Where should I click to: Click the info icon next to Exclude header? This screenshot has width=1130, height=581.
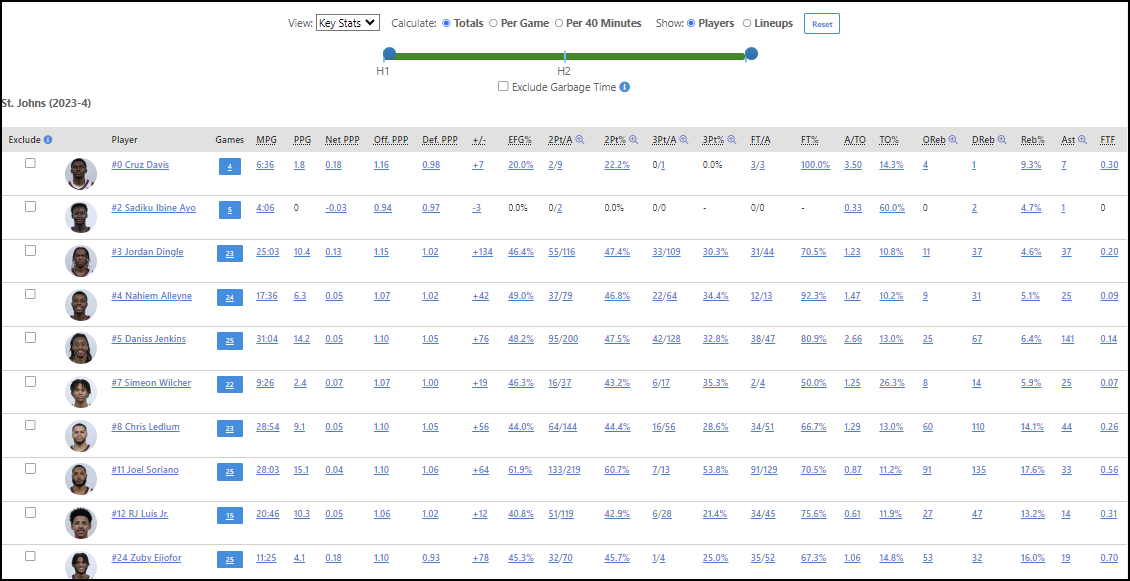(49, 140)
